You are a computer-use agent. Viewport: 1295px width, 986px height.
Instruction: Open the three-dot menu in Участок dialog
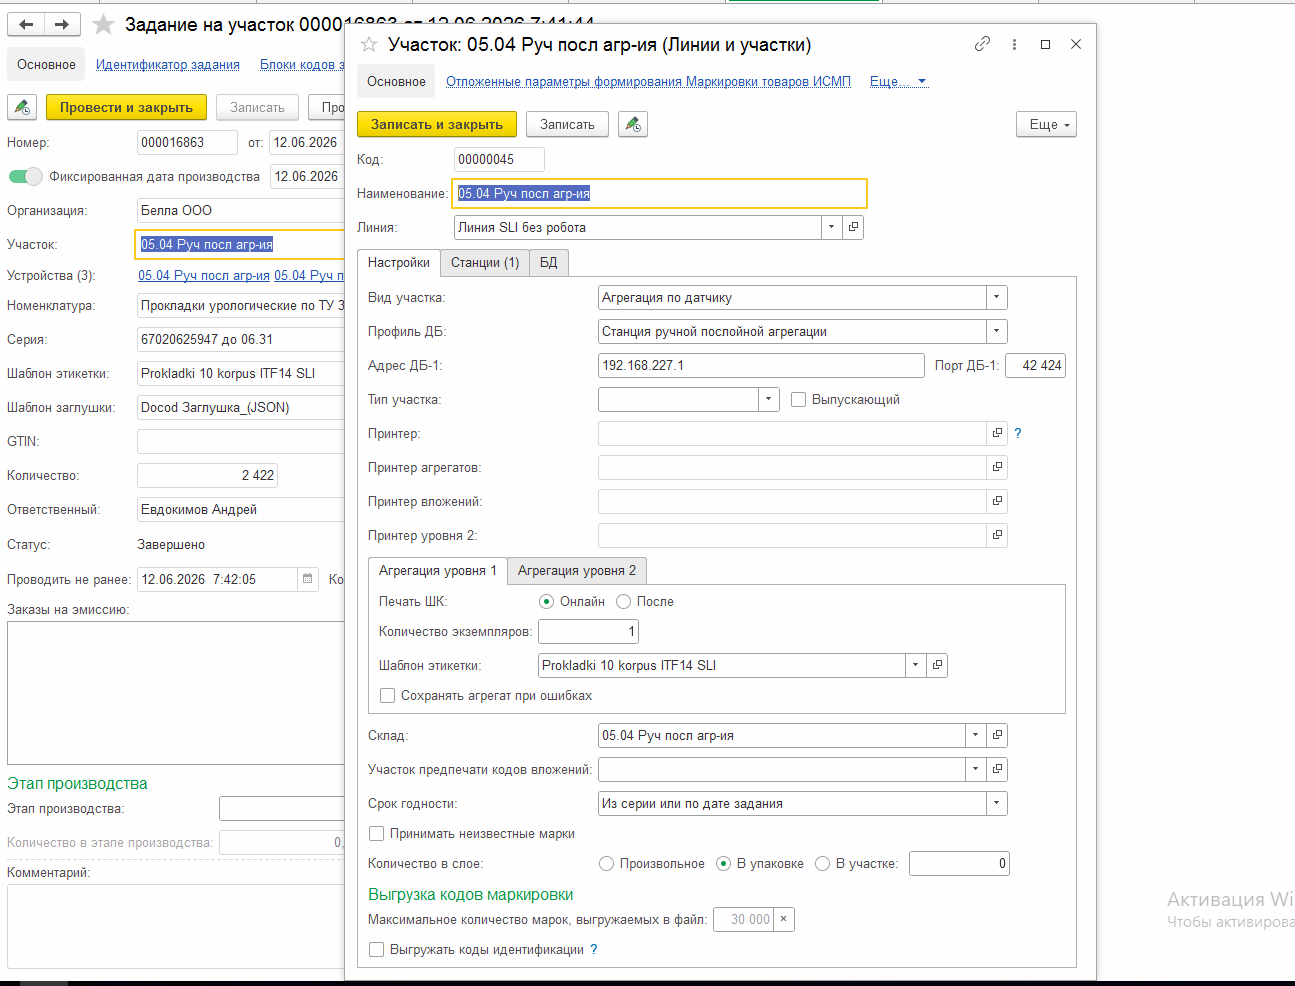point(1014,44)
